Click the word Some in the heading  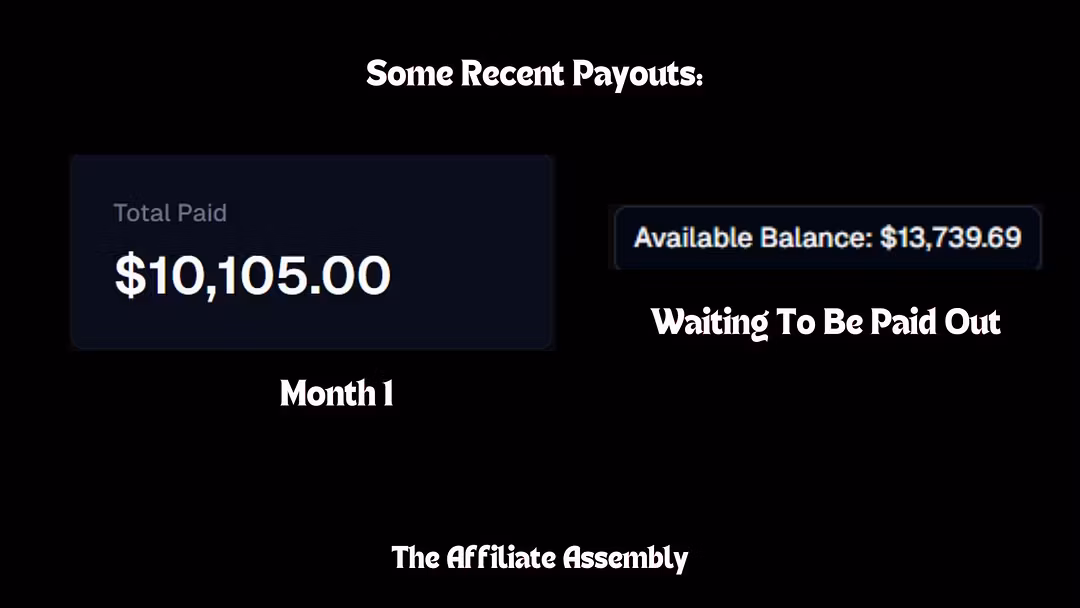pyautogui.click(x=409, y=74)
